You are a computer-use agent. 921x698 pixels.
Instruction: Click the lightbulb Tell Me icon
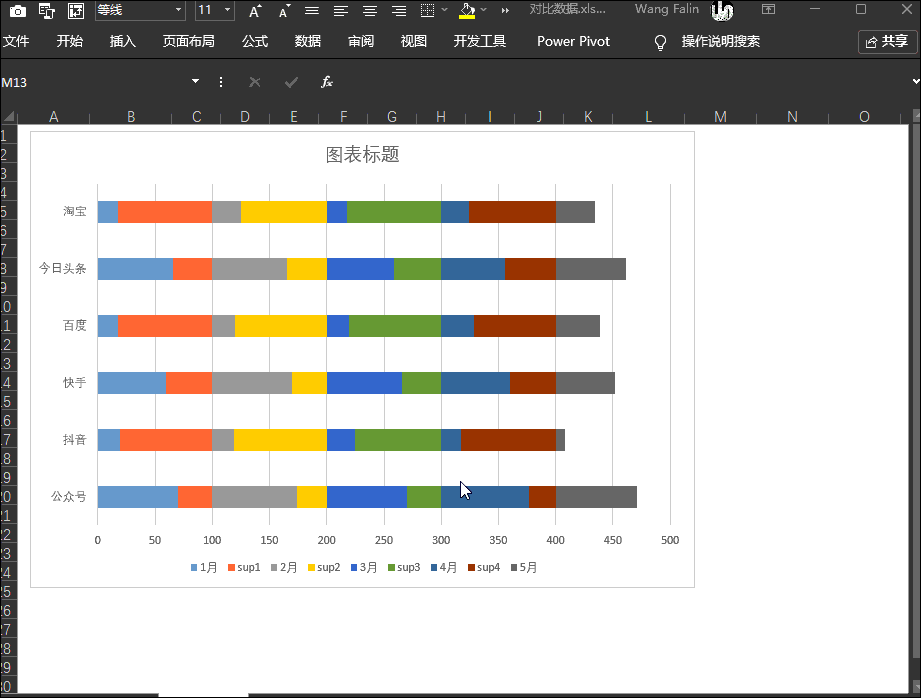coord(660,42)
